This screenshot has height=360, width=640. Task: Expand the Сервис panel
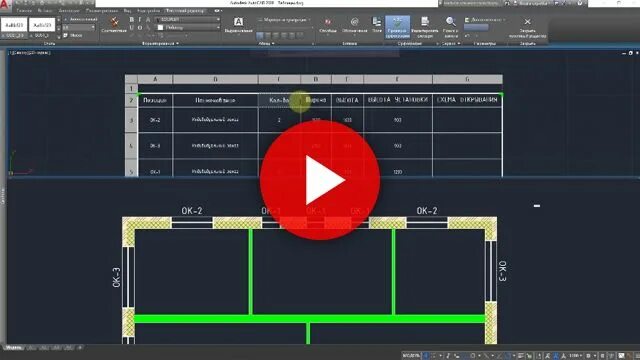click(451, 43)
